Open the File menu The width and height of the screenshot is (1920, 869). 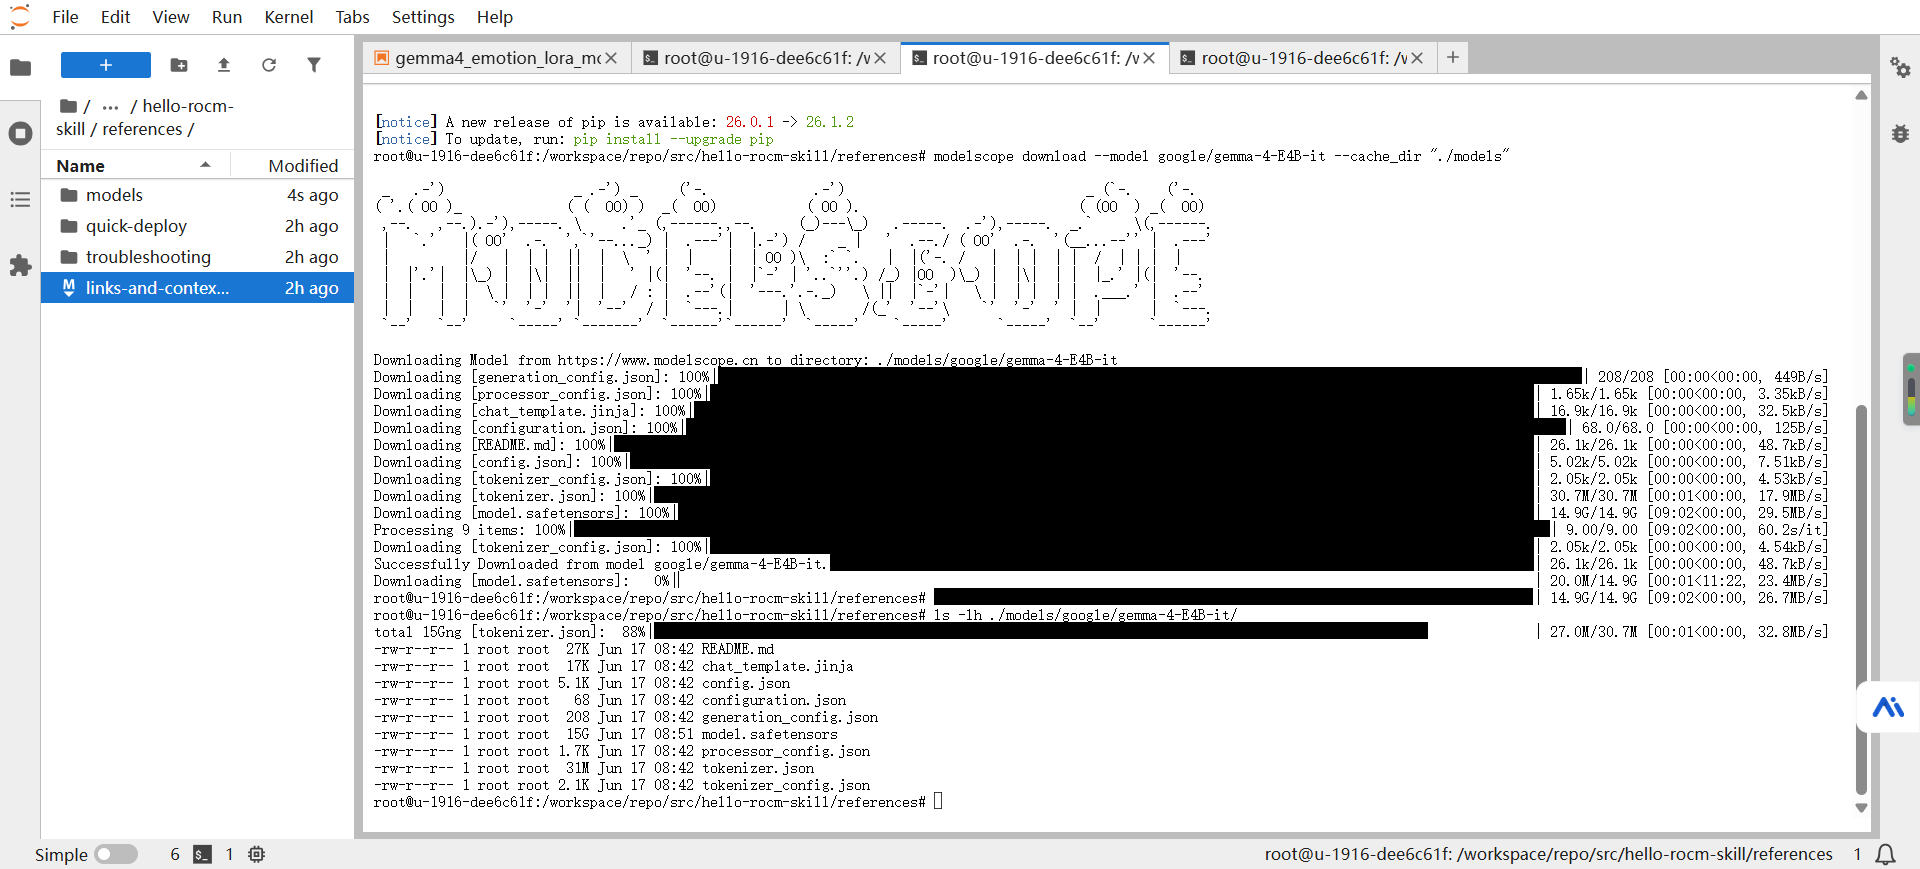(x=65, y=17)
